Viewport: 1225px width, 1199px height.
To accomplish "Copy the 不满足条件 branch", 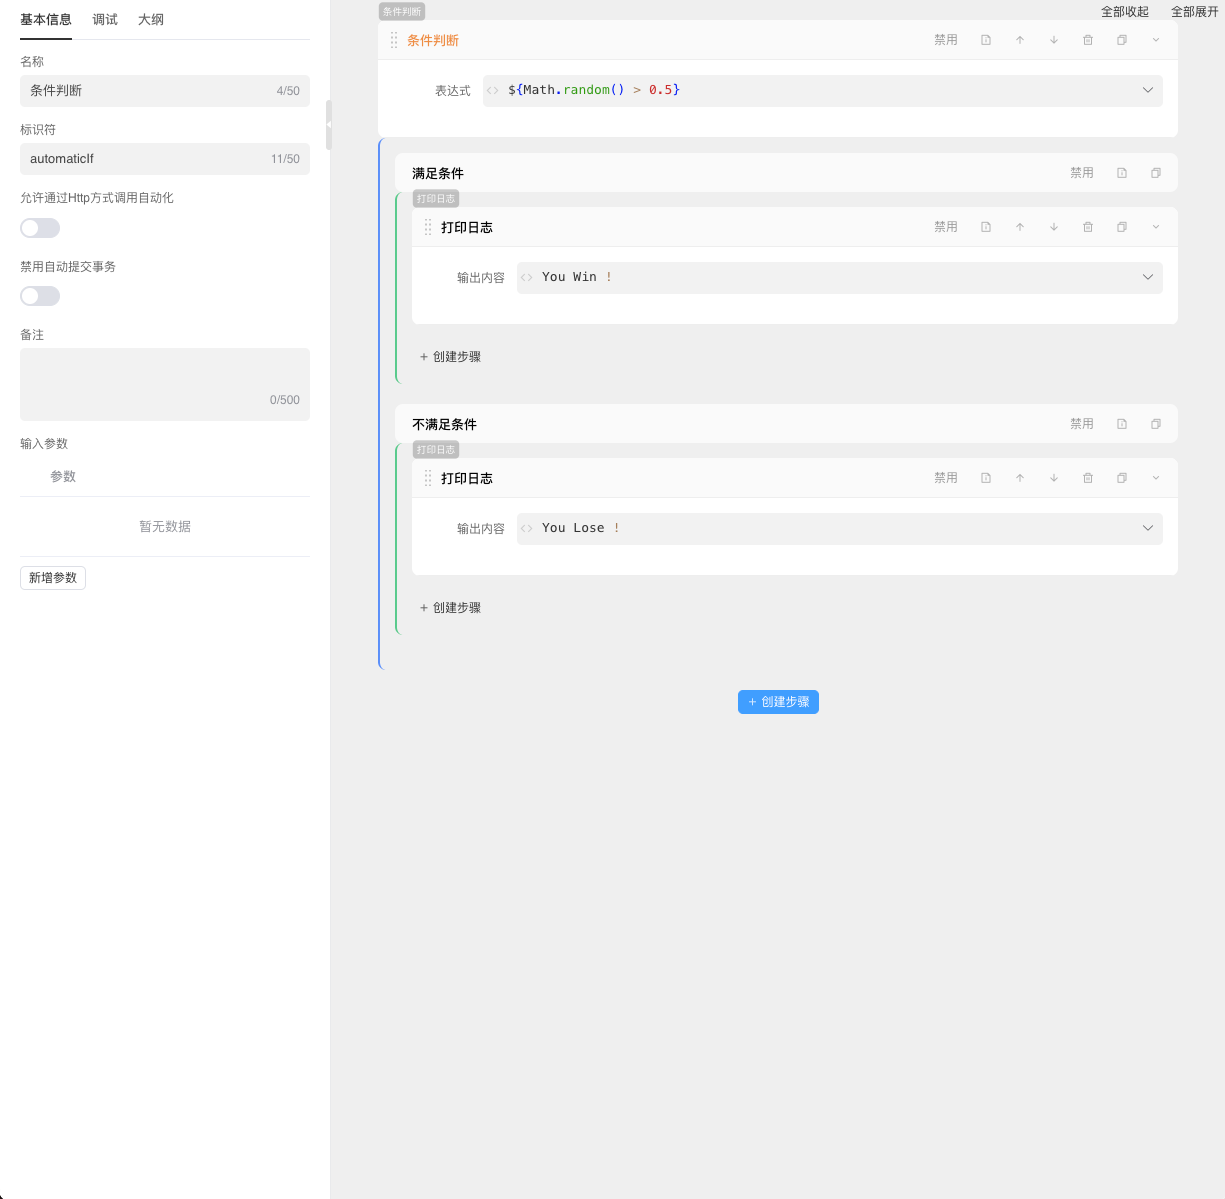I will [x=1156, y=424].
